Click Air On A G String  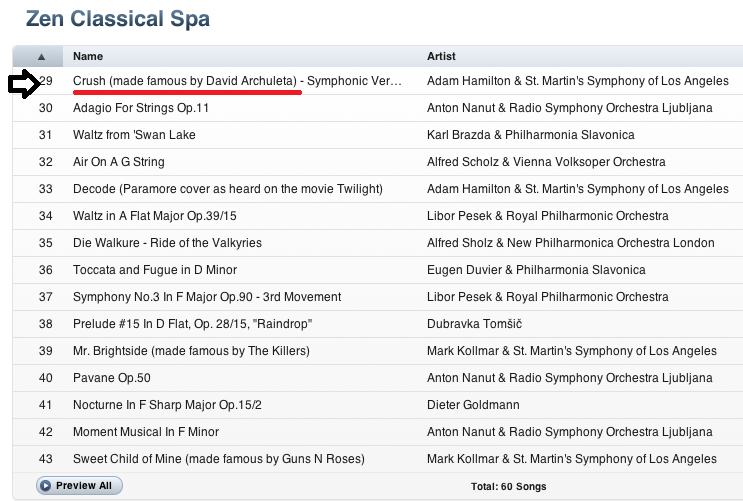click(119, 162)
